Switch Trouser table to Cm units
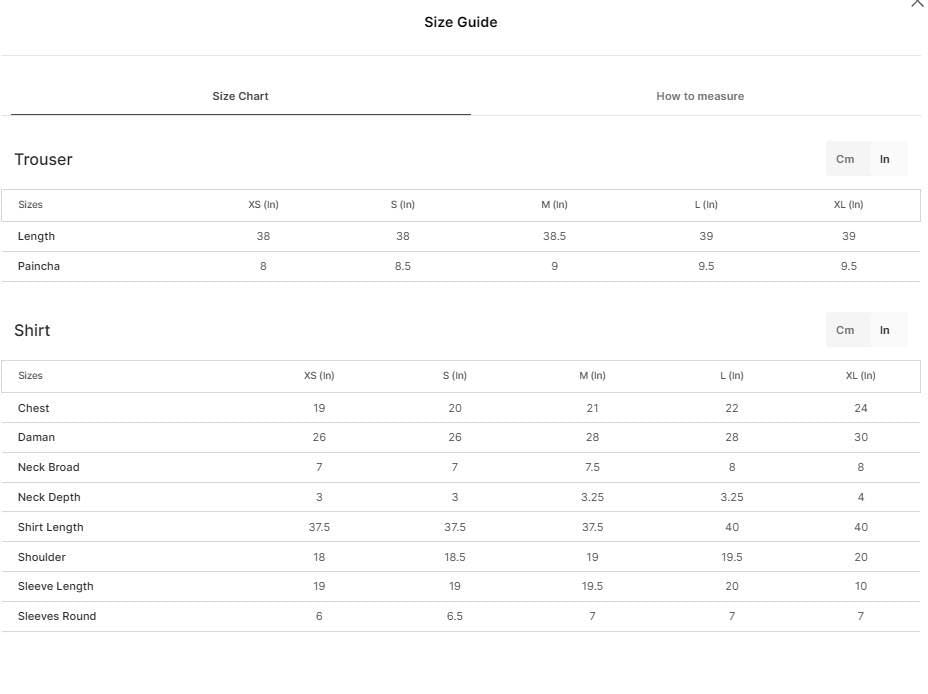The height and width of the screenshot is (694, 928). pyautogui.click(x=845, y=159)
